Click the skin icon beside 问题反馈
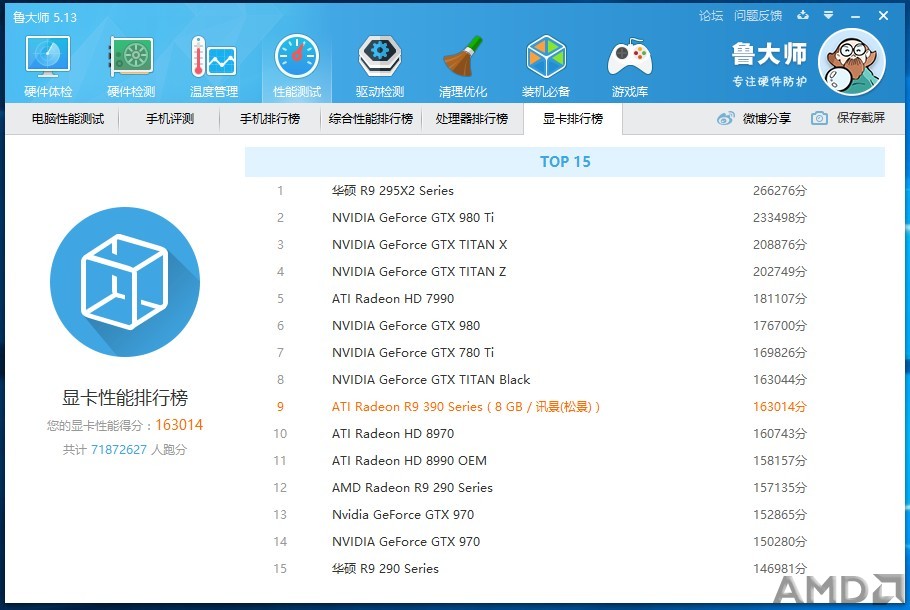 pyautogui.click(x=803, y=16)
